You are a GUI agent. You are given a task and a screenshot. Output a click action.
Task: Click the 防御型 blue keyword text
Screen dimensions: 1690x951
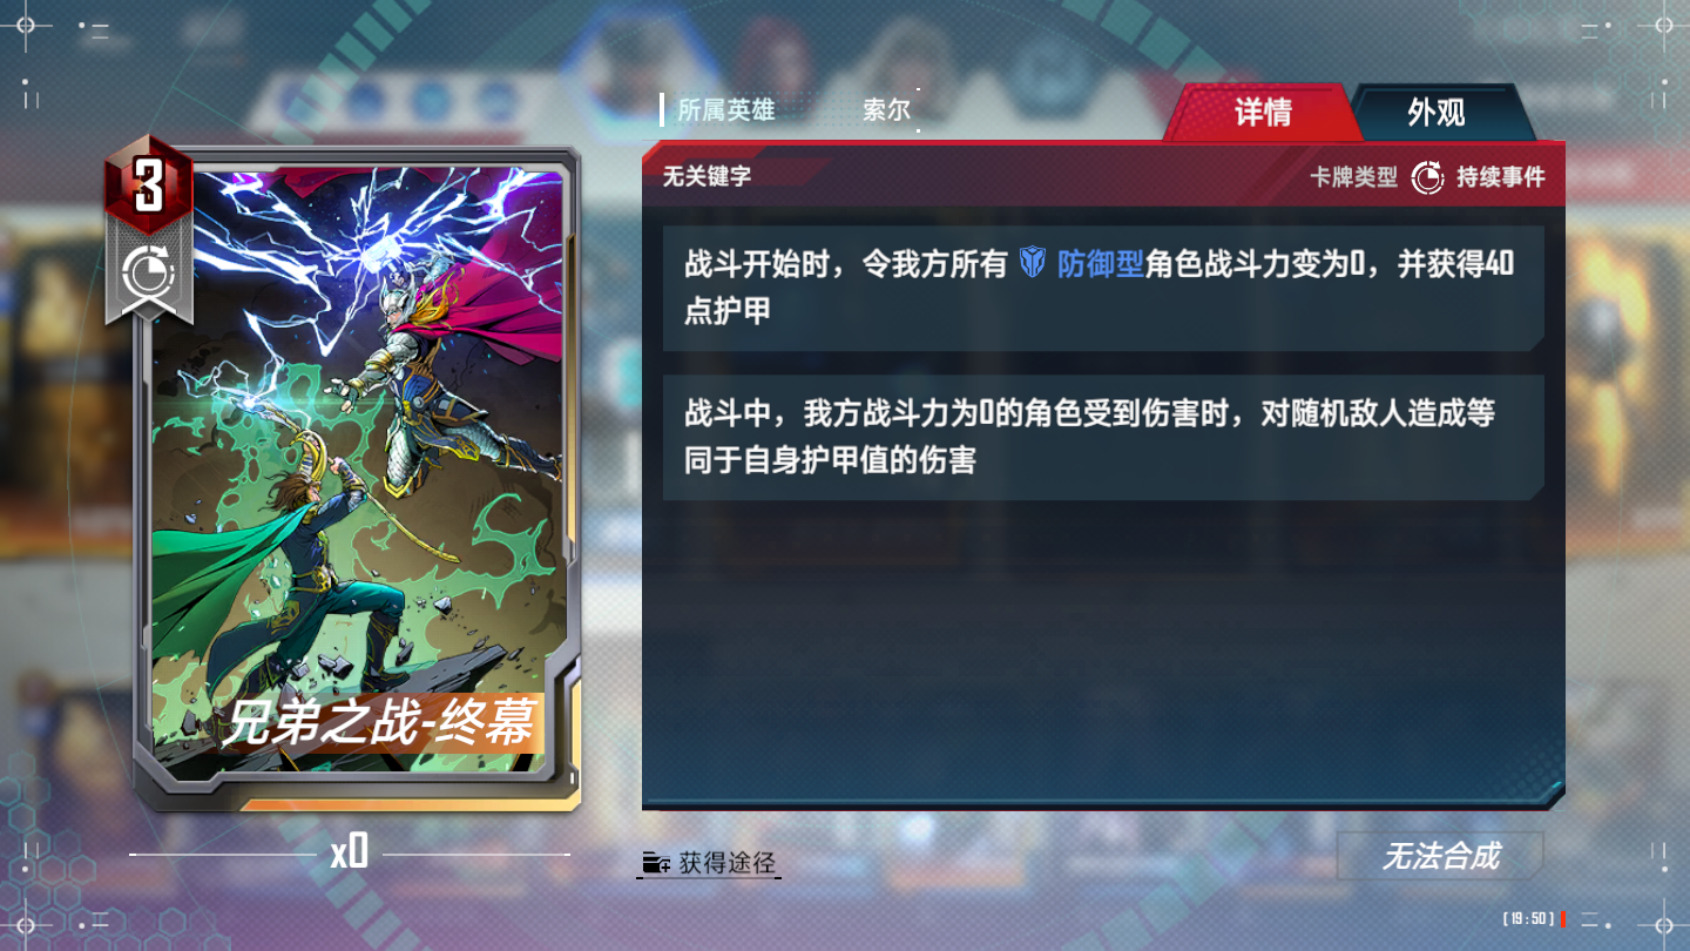(x=1100, y=264)
